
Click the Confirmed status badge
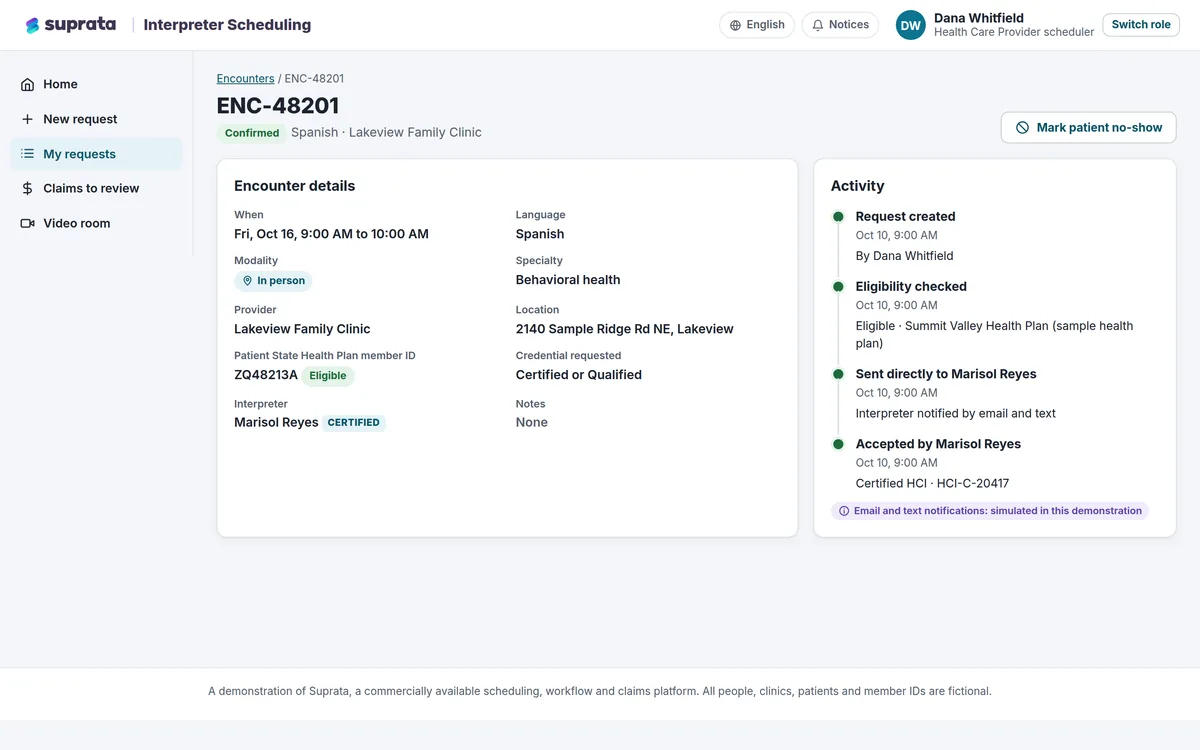click(252, 133)
